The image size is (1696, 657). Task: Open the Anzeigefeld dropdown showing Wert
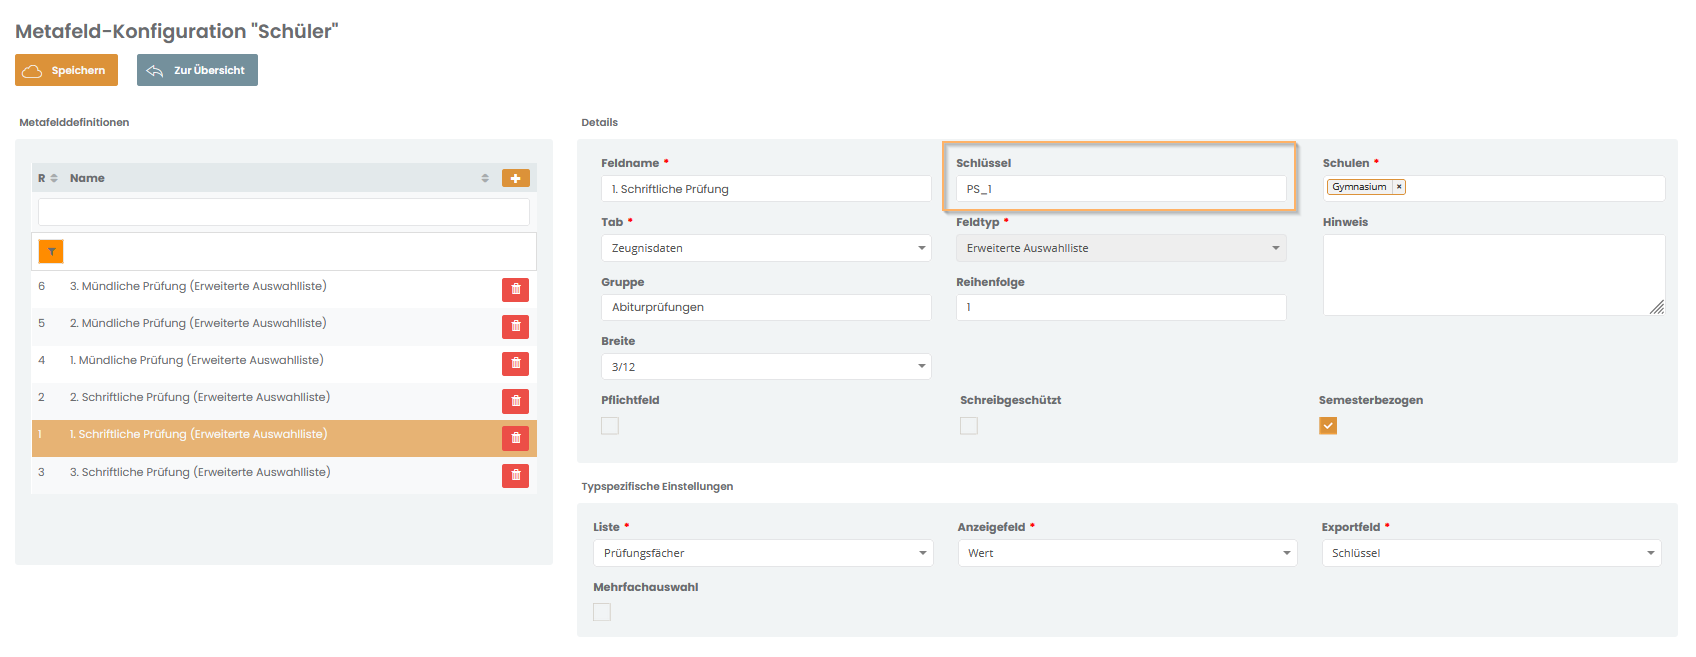pos(1127,553)
